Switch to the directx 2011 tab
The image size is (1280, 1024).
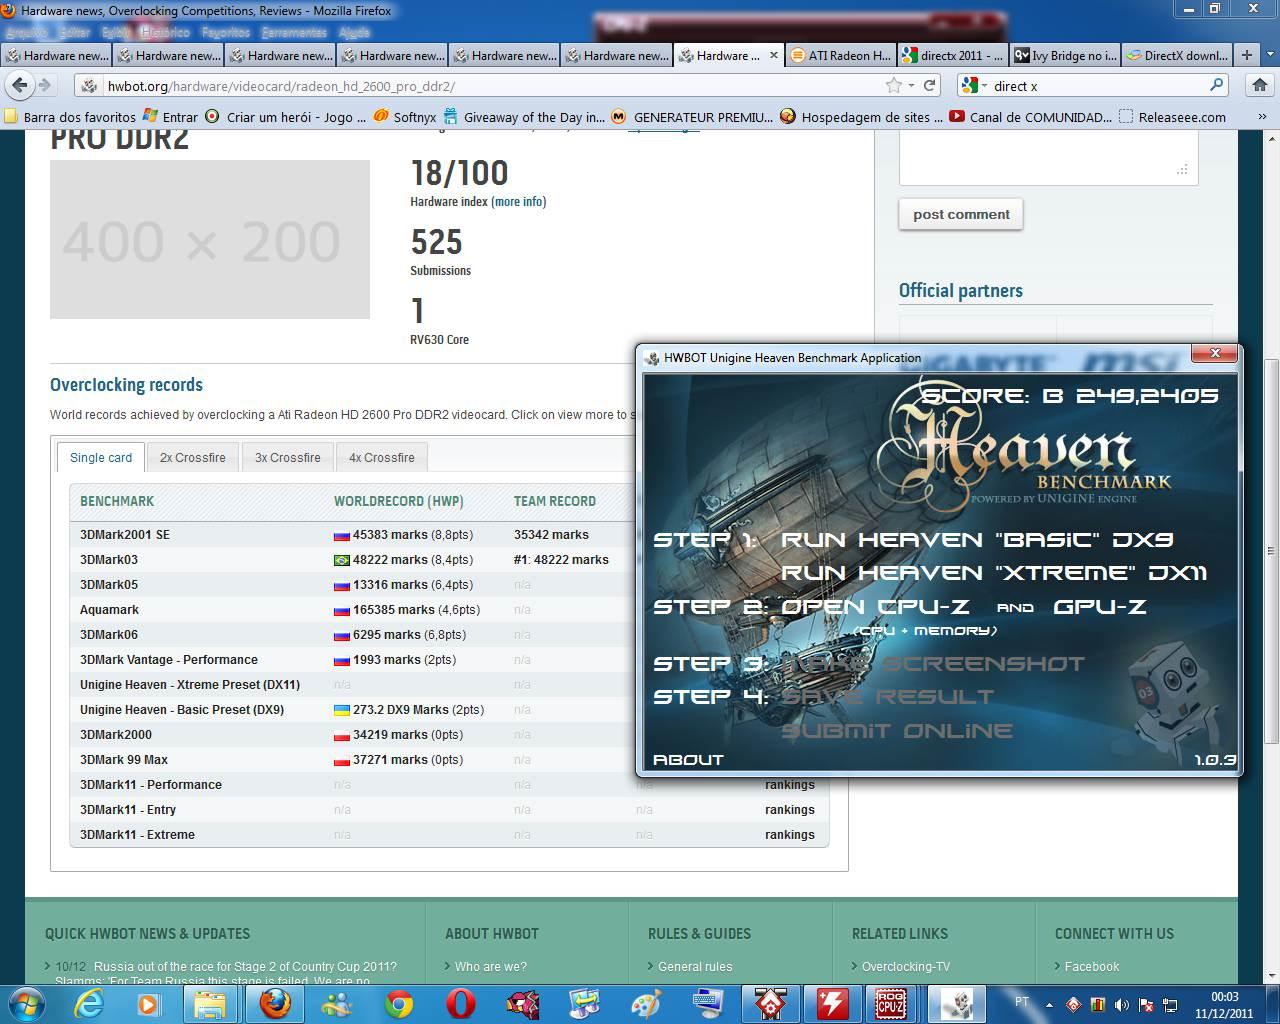[x=953, y=55]
